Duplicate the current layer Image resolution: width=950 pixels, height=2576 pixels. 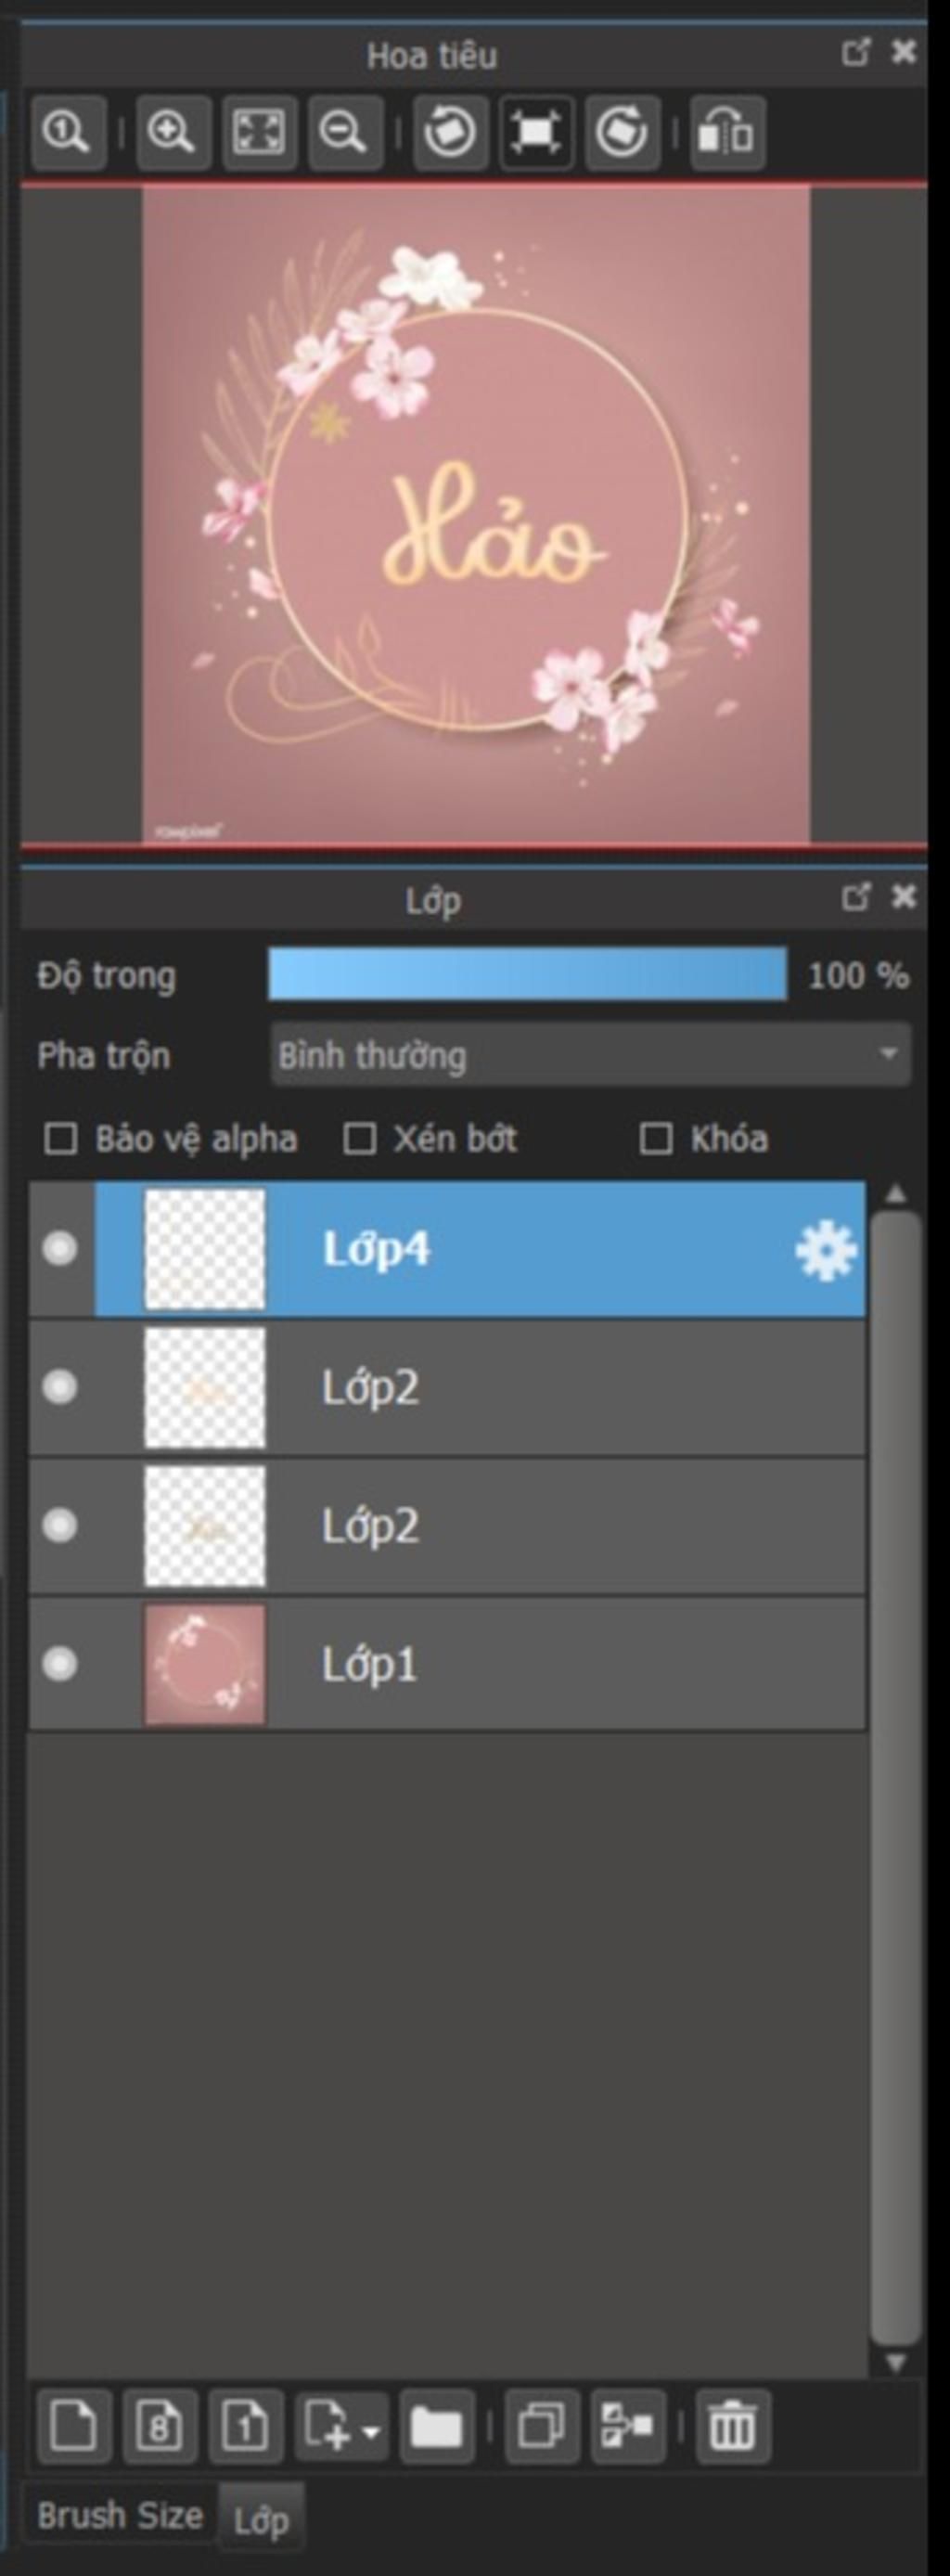[x=542, y=2426]
